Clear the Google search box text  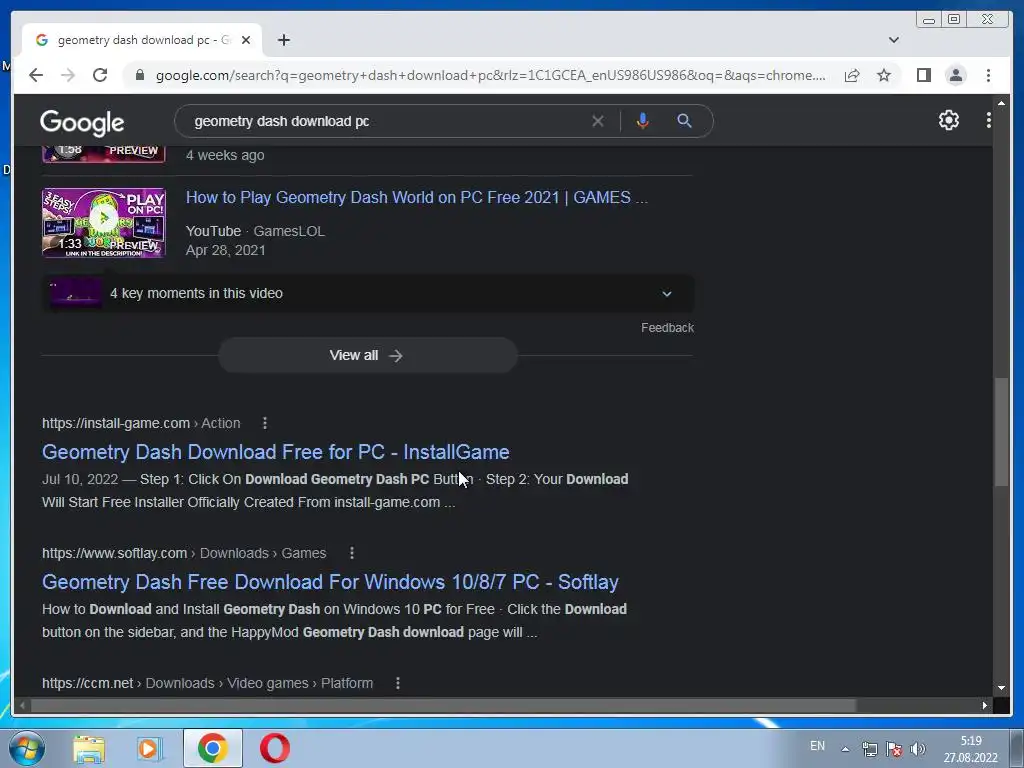click(x=598, y=121)
